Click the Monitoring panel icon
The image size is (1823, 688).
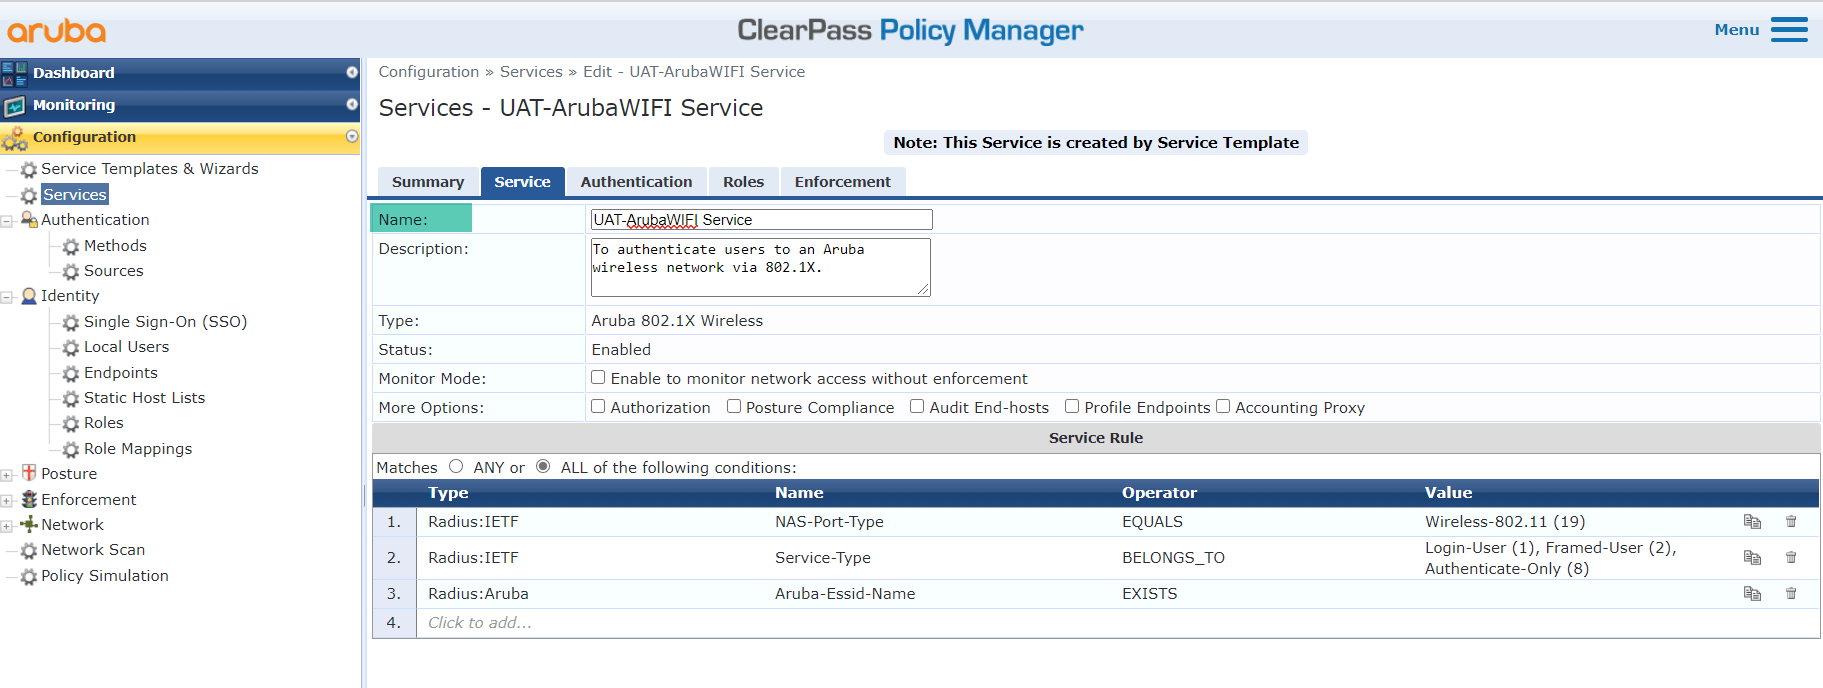[x=14, y=105]
